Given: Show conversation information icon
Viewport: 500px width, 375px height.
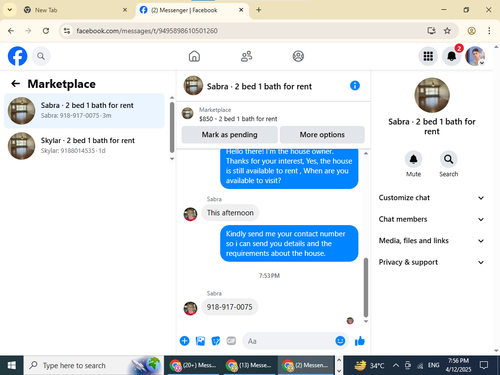Looking at the screenshot, I should click(x=355, y=86).
